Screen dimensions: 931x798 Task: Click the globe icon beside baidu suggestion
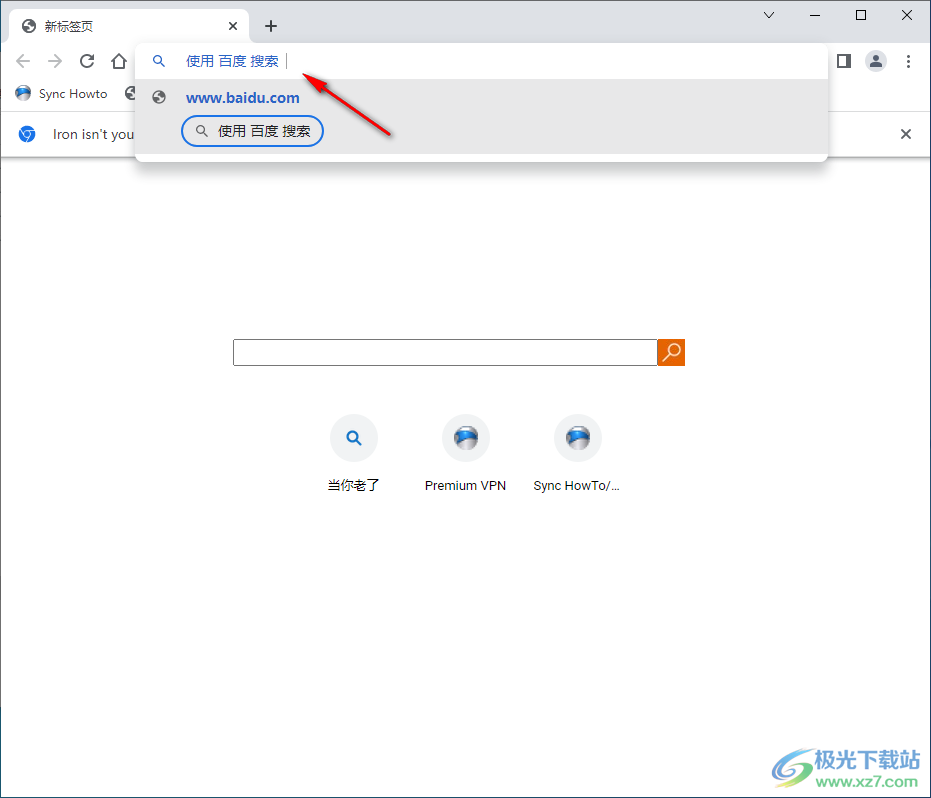coord(159,97)
